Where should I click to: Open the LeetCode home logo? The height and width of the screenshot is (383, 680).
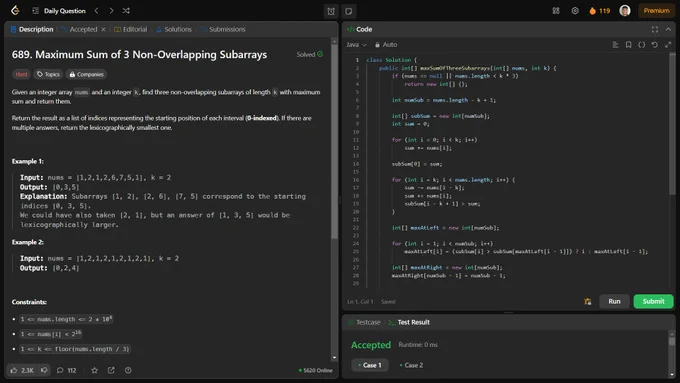pyautogui.click(x=15, y=10)
